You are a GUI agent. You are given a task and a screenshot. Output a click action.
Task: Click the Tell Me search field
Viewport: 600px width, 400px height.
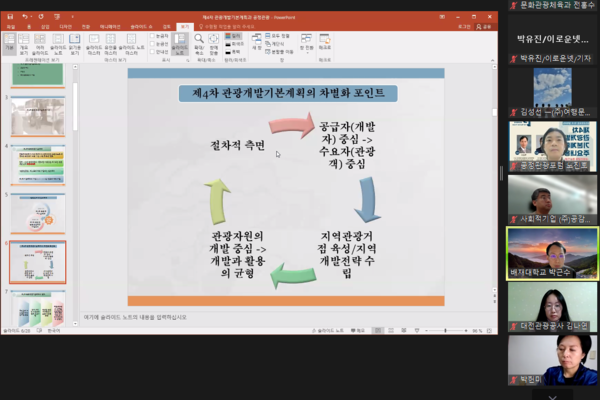[x=227, y=27]
